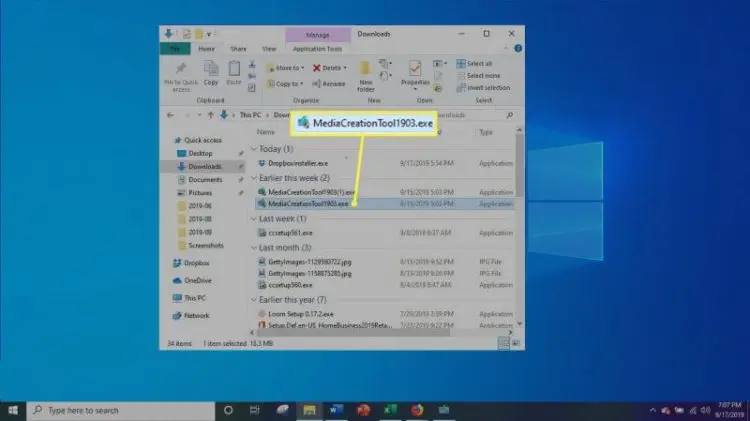Click the taskbar search box
The image size is (750, 421).
(x=121, y=410)
